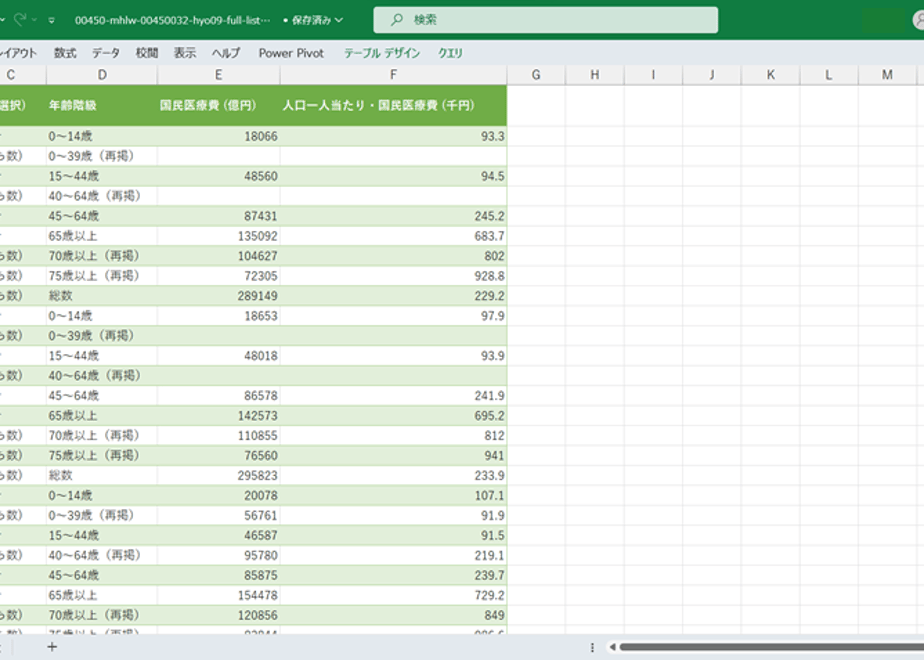Select cell with value 135092
Viewport: 924px width, 660px height.
tap(219, 236)
